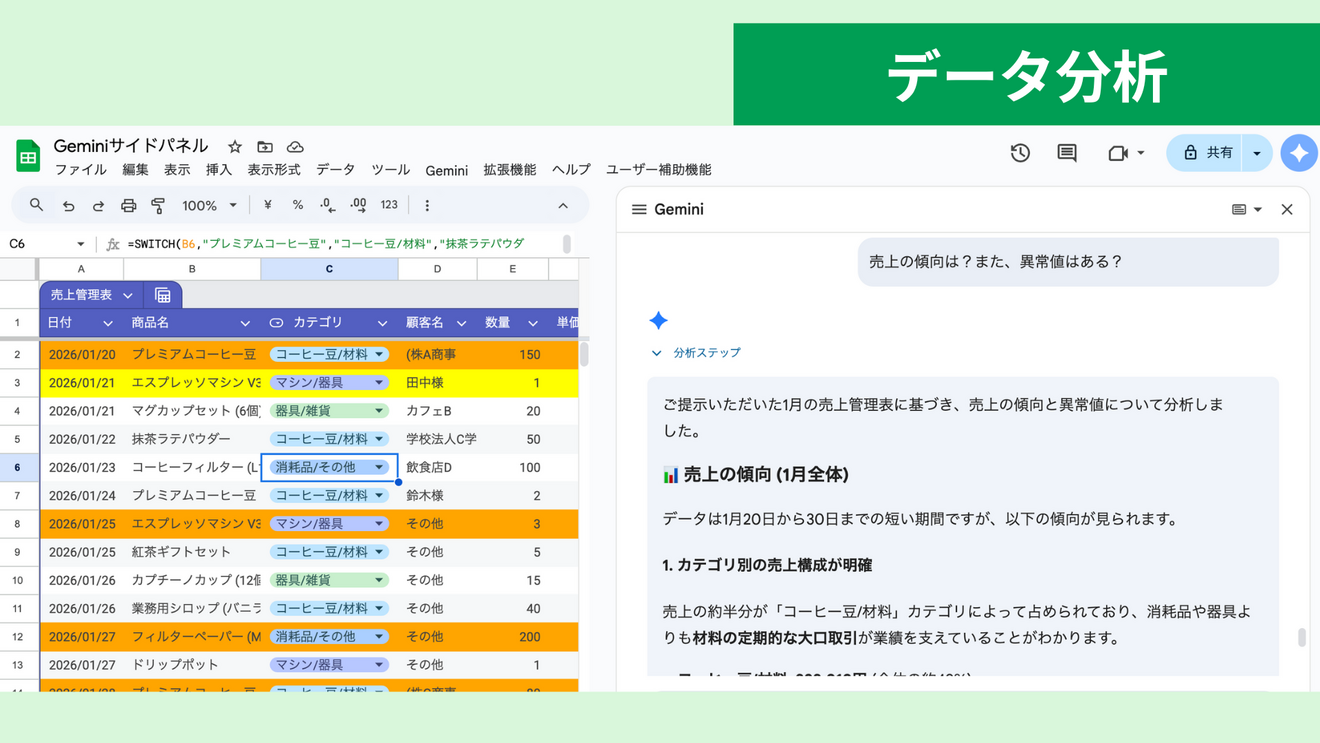Apply yen currency format

267,205
